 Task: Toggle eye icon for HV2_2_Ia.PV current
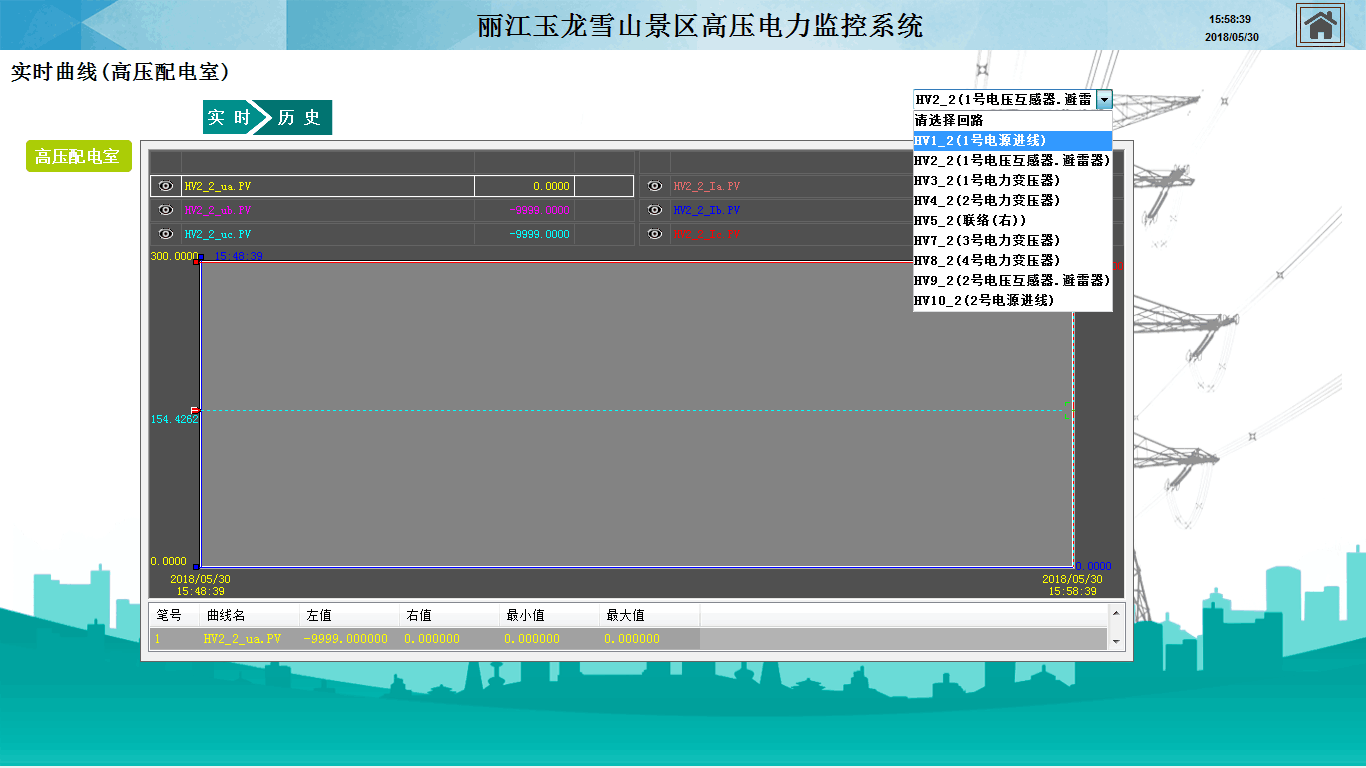(655, 186)
